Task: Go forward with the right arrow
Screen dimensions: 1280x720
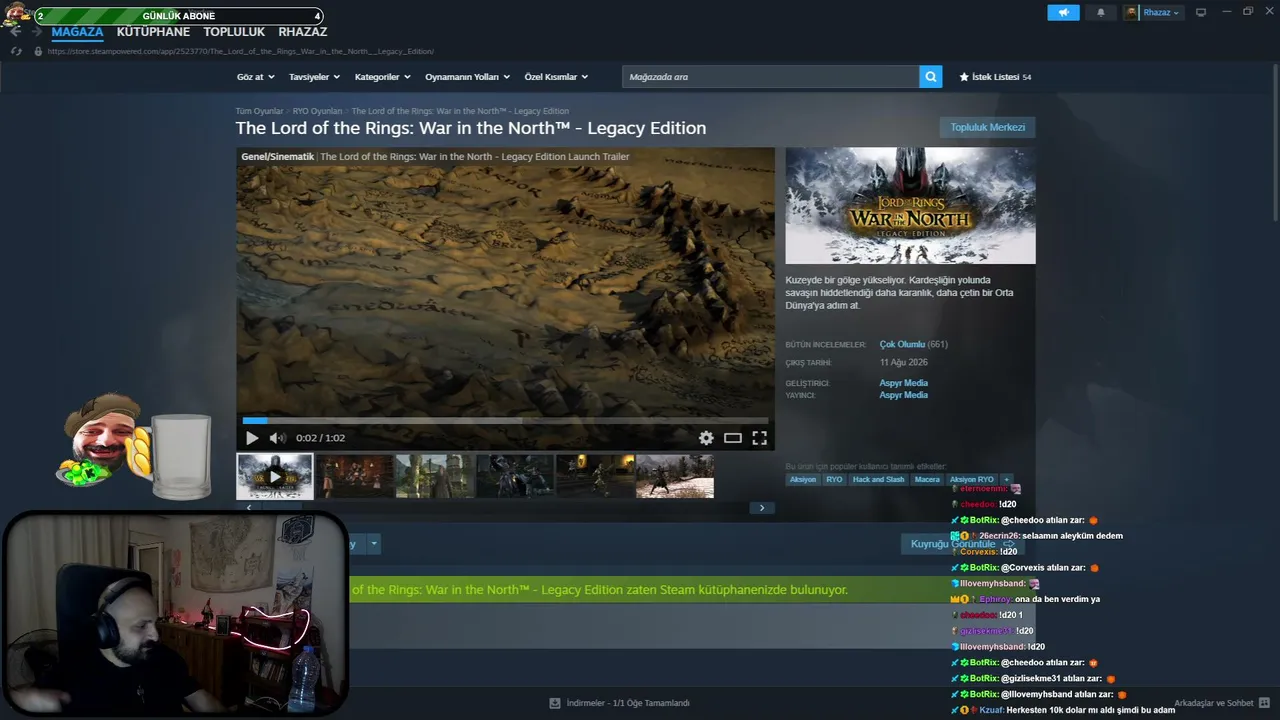Action: pos(36,32)
